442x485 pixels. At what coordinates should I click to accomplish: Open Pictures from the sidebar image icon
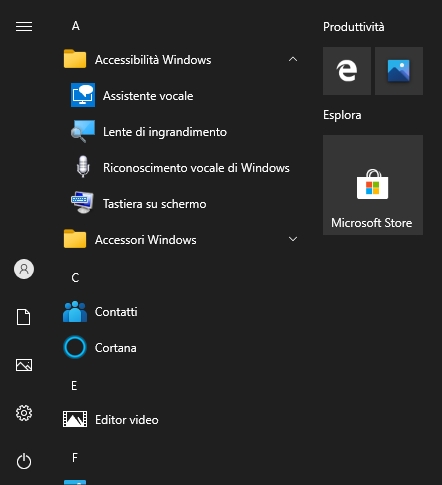[x=24, y=365]
